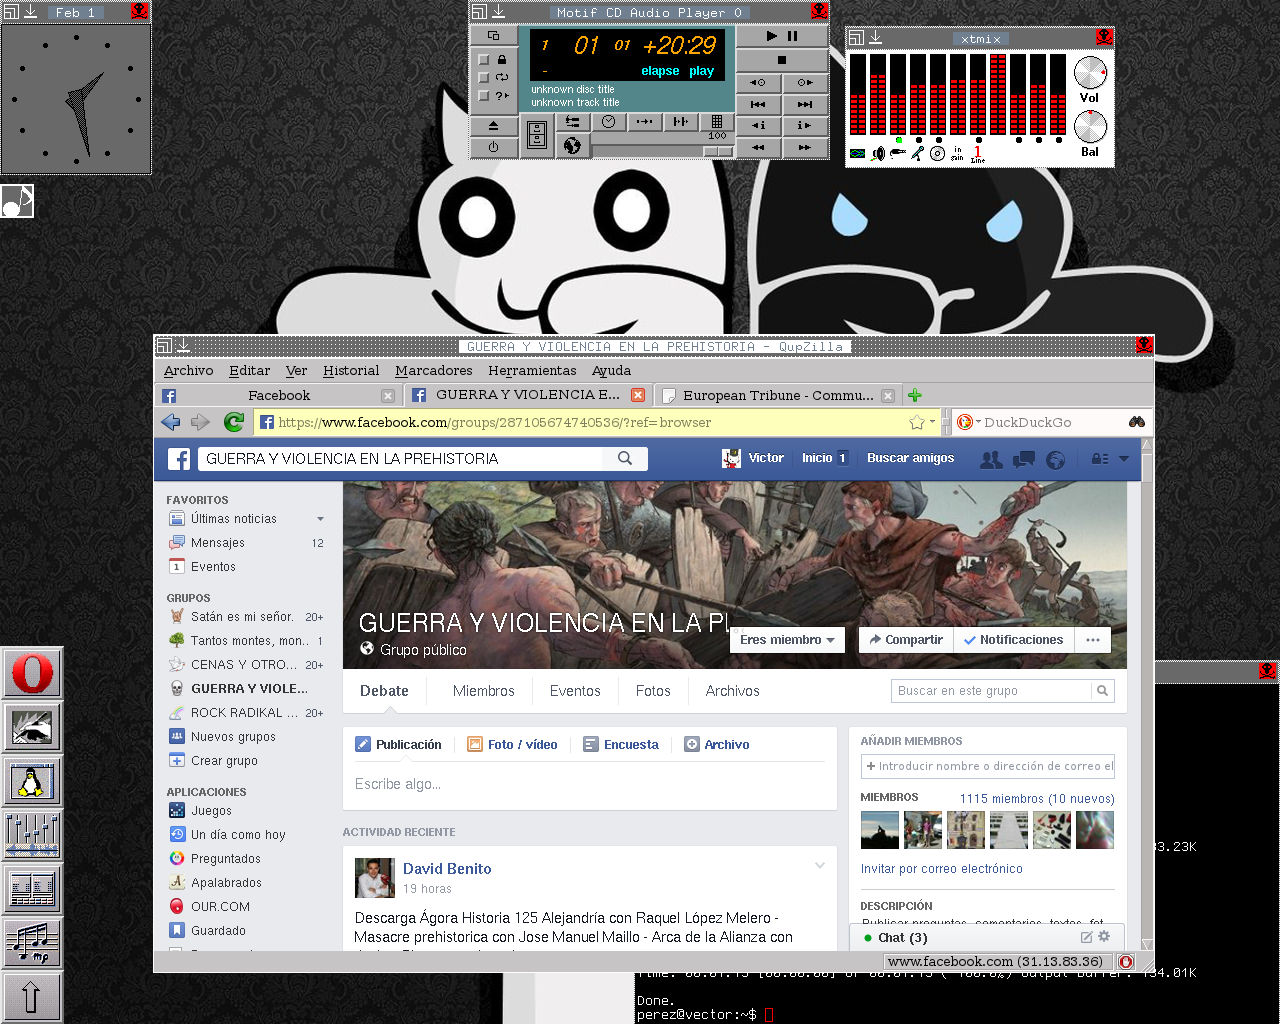Open the bookmark star dropdown arrow

(932, 422)
